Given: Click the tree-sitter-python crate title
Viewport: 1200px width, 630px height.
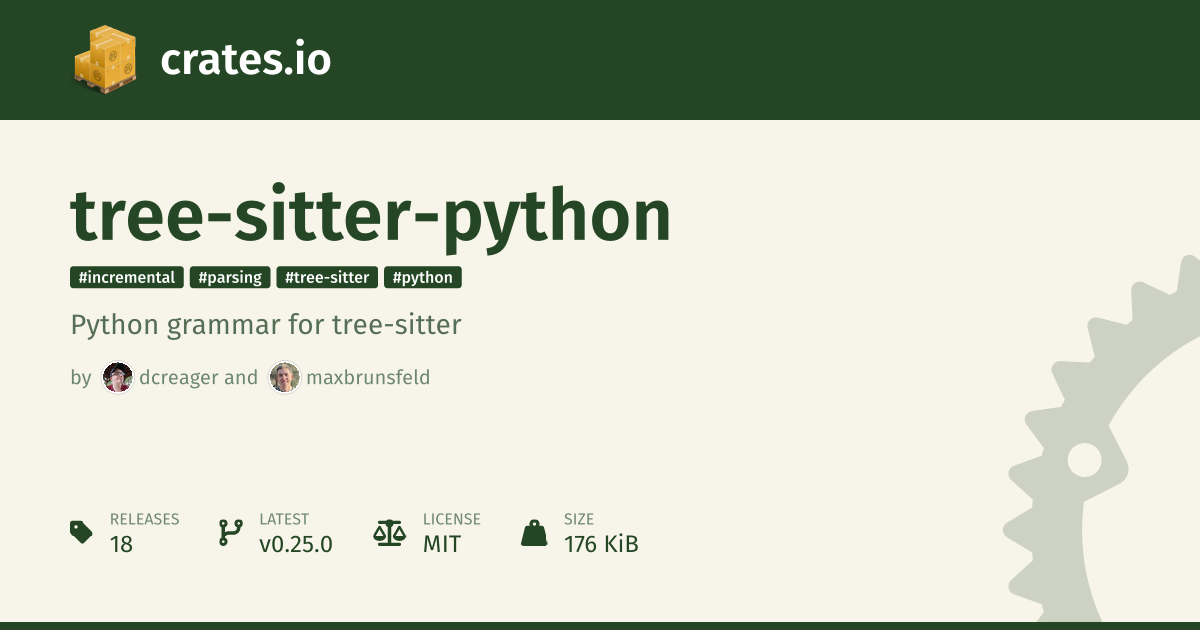Looking at the screenshot, I should [x=370, y=215].
